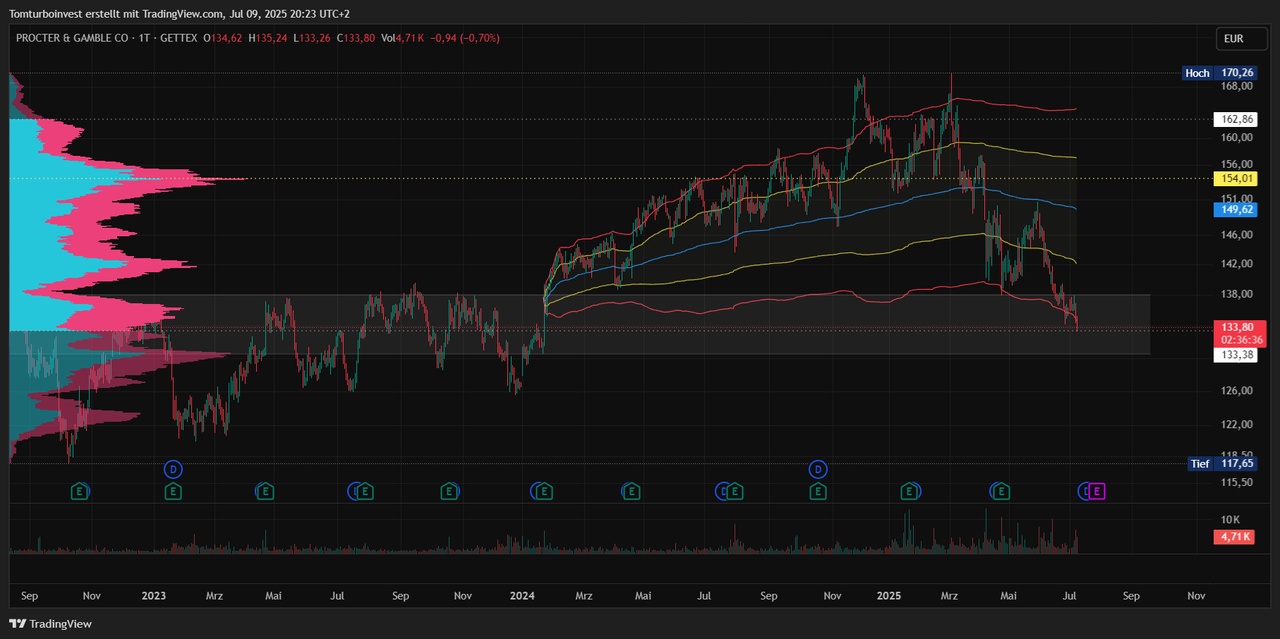
Task: Click the earnings marker at October 2024
Action: [818, 491]
